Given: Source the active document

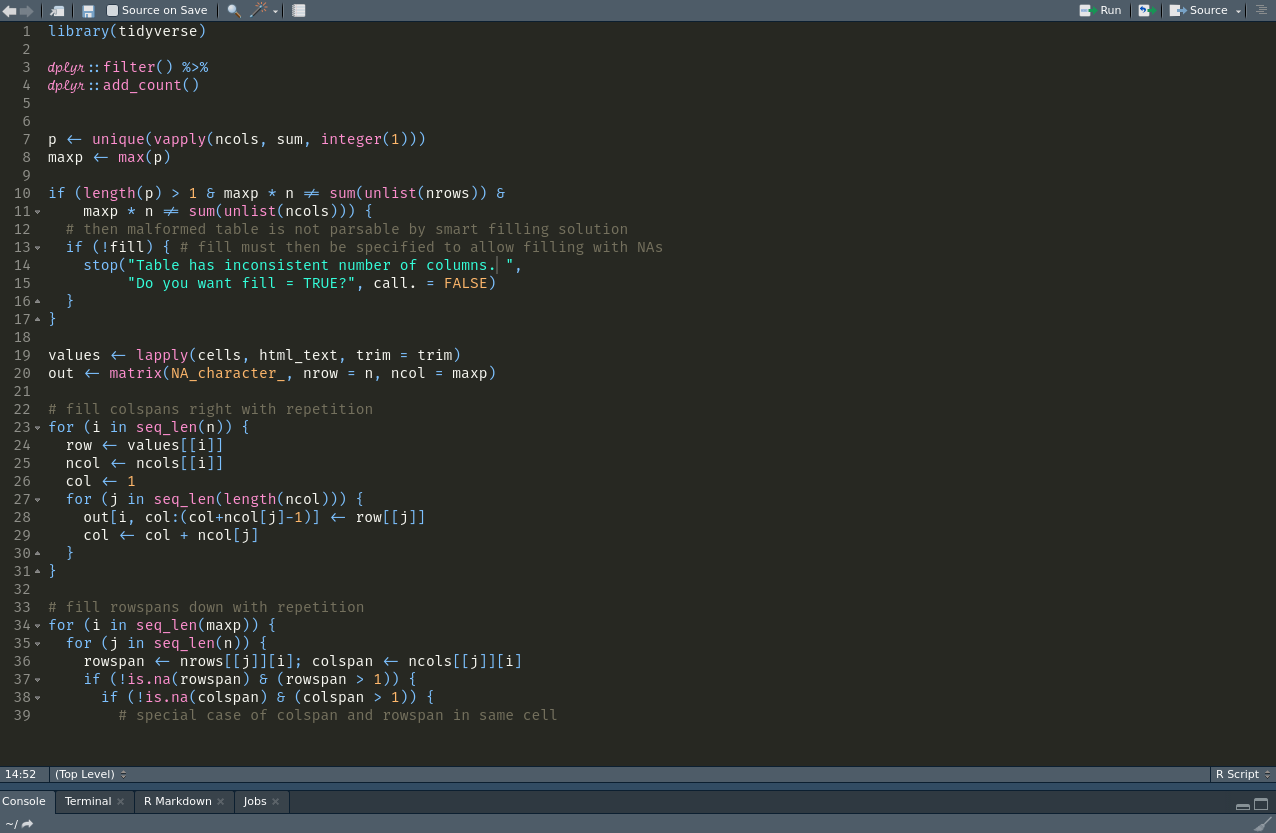Looking at the screenshot, I should pyautogui.click(x=1198, y=11).
